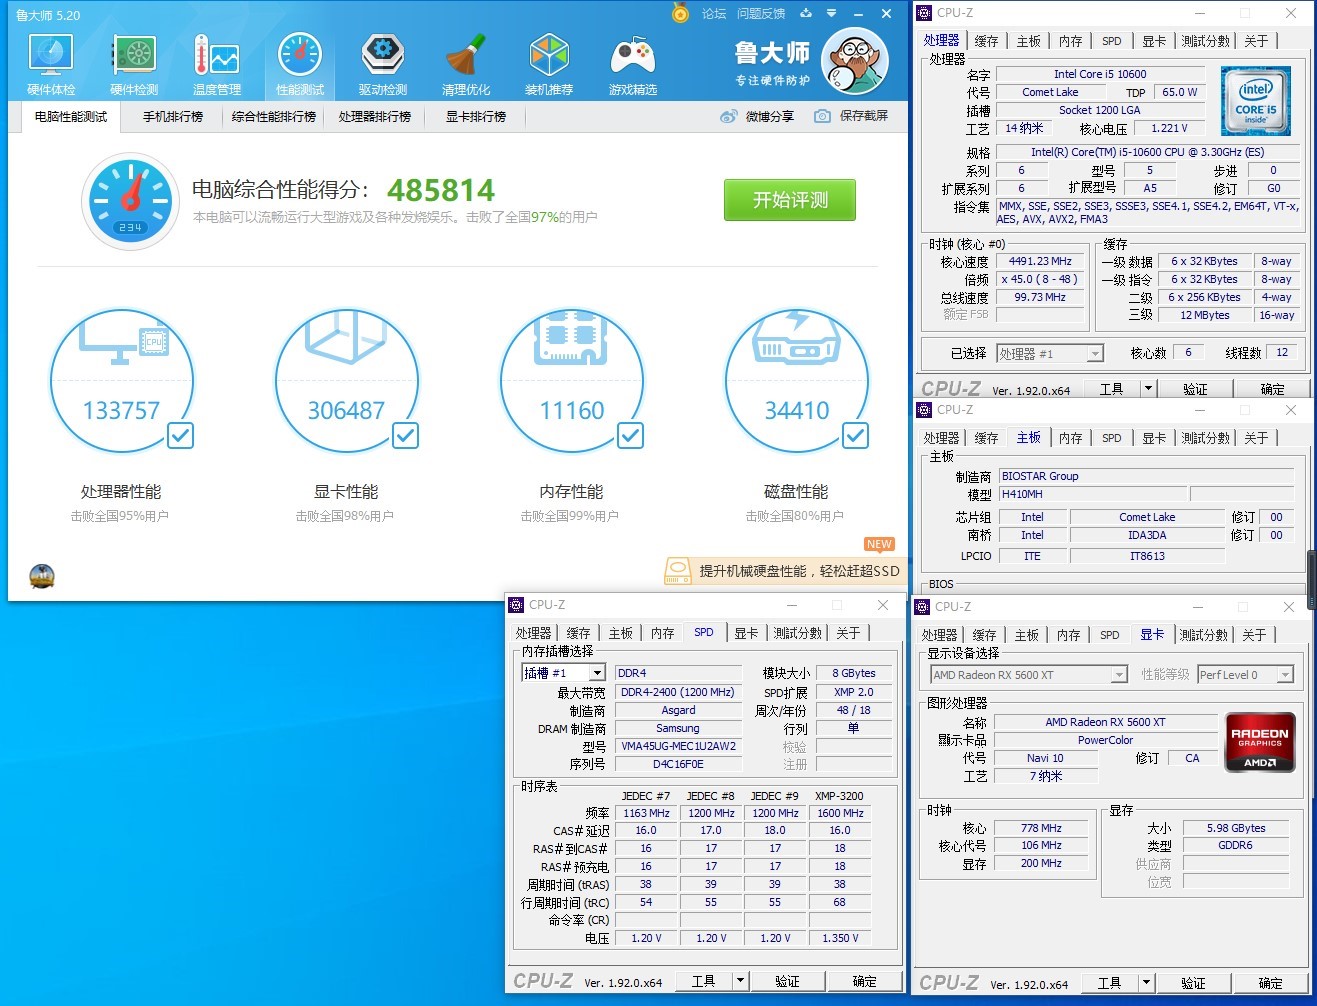Open the 清理优化 cleanup broom icon
This screenshot has width=1317, height=1006.
tap(466, 55)
